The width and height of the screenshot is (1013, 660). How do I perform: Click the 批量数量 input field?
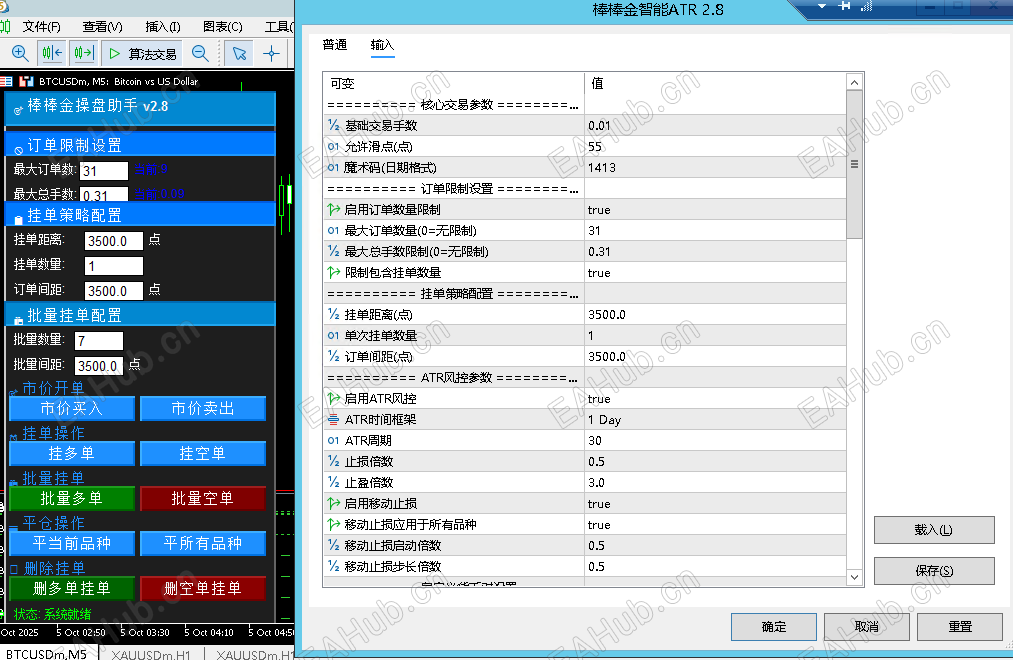pos(99,341)
